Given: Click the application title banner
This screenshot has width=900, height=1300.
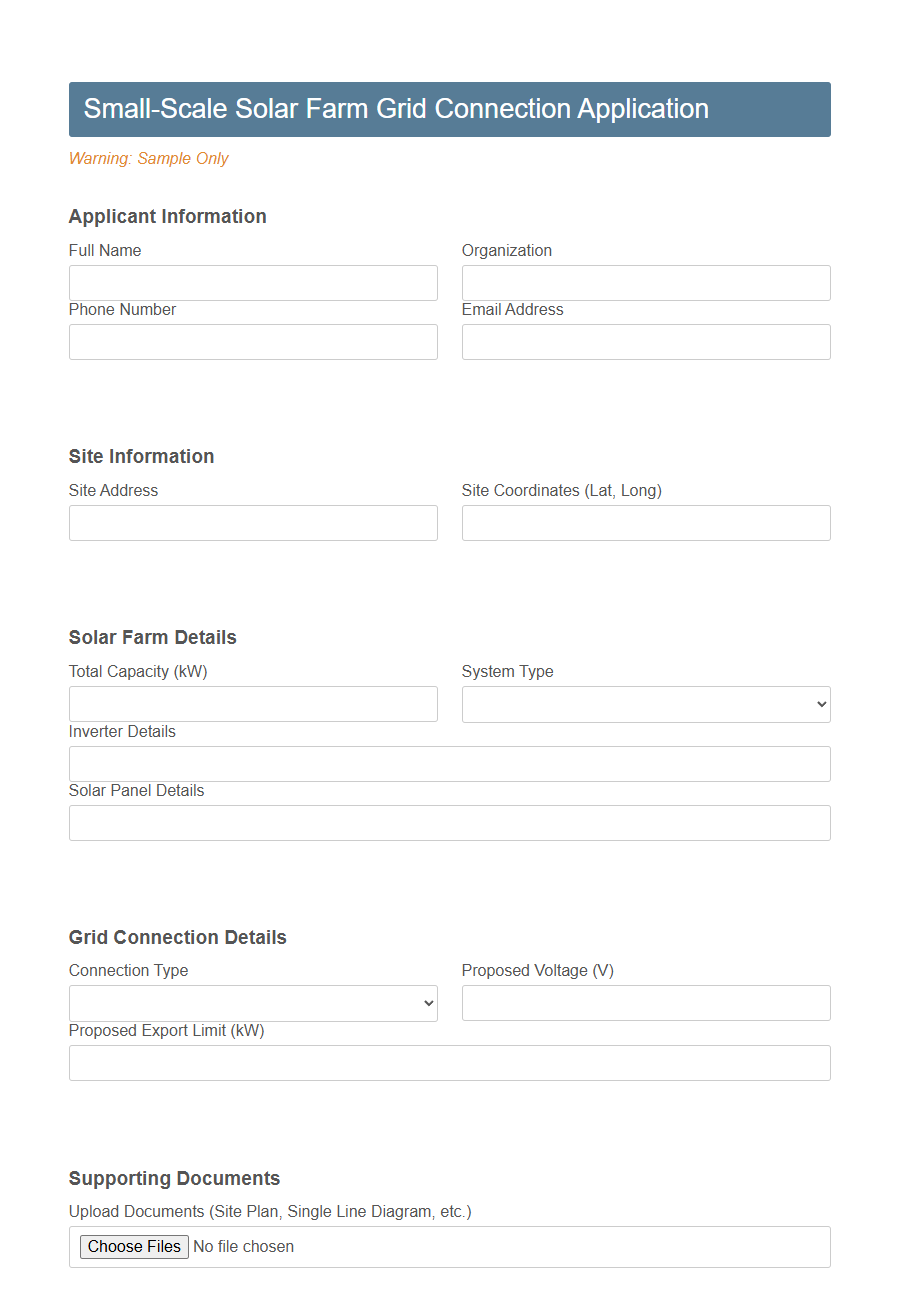Looking at the screenshot, I should coord(449,109).
